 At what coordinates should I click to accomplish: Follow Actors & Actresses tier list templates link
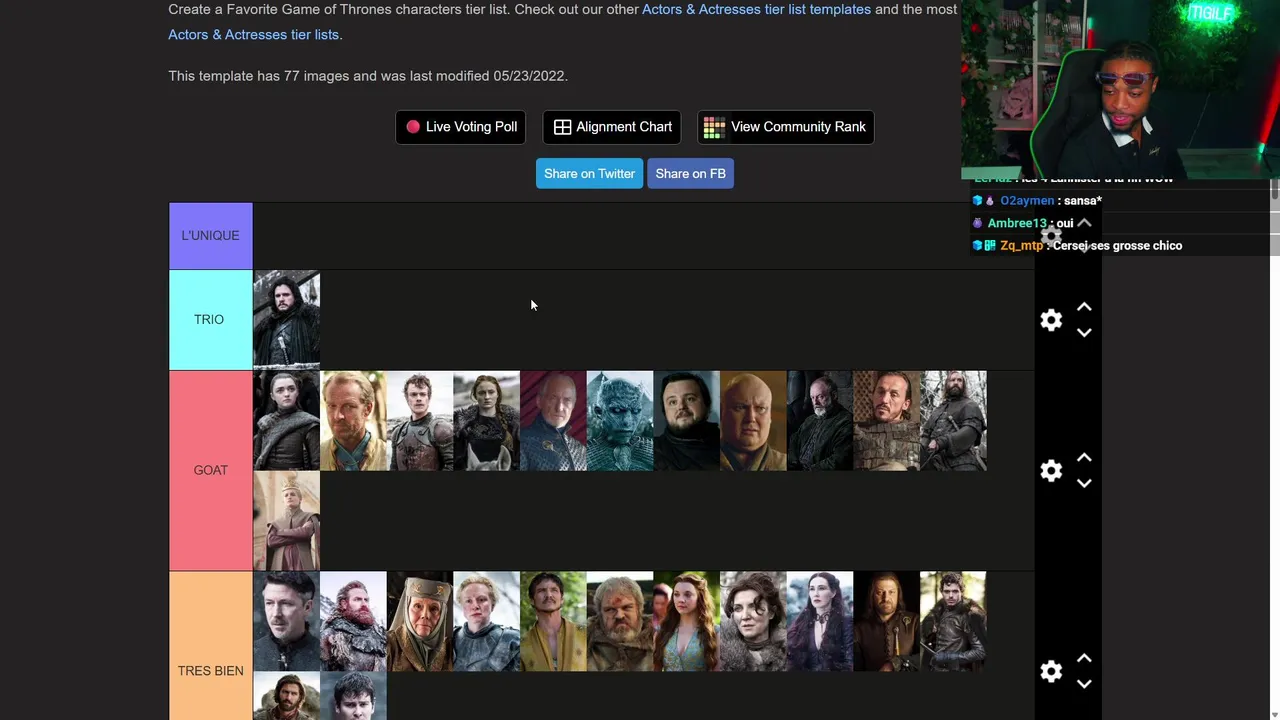click(x=756, y=9)
